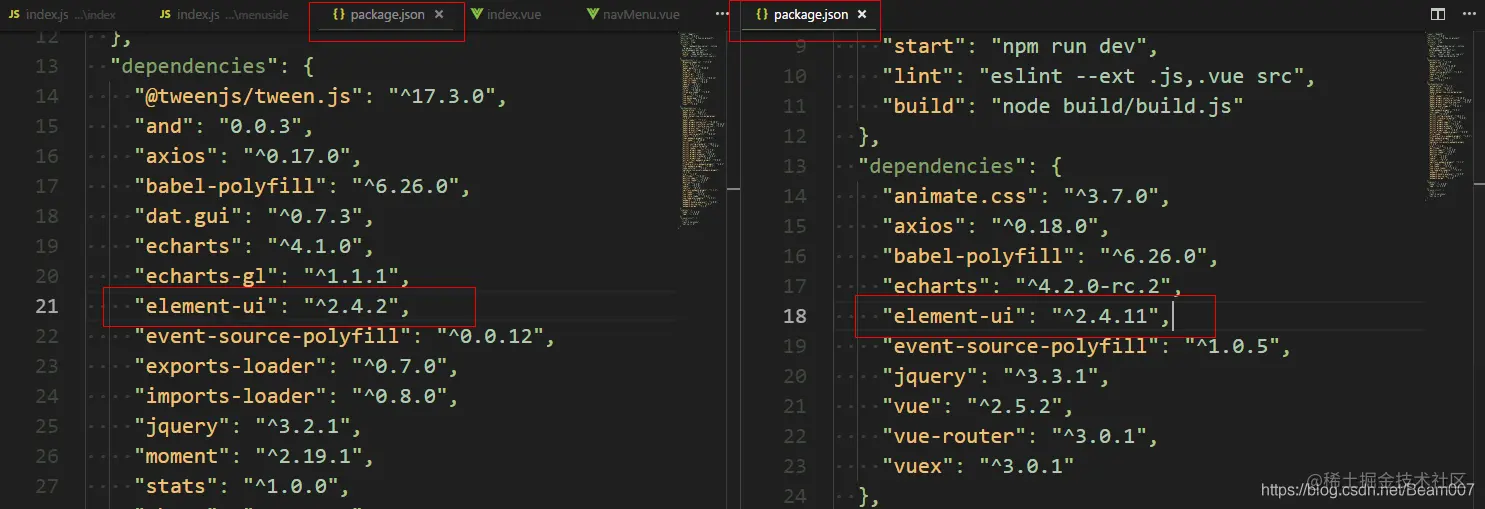Click the "echarts": "^4.1.0" line
The height and width of the screenshot is (509, 1485).
coord(254,246)
